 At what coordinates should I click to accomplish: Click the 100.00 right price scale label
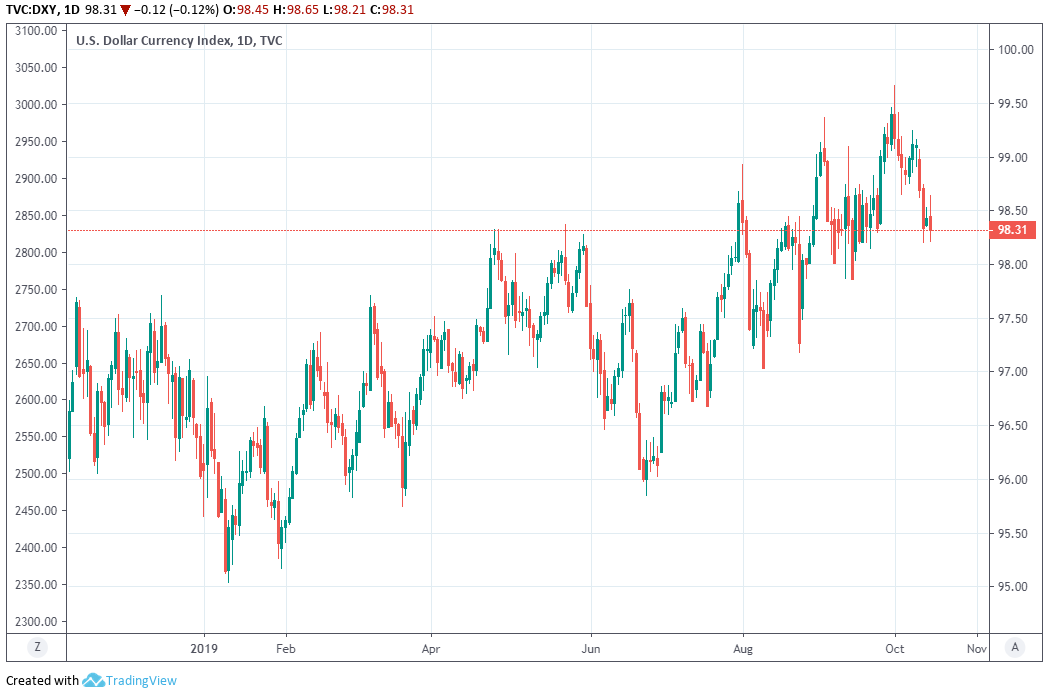[1012, 50]
